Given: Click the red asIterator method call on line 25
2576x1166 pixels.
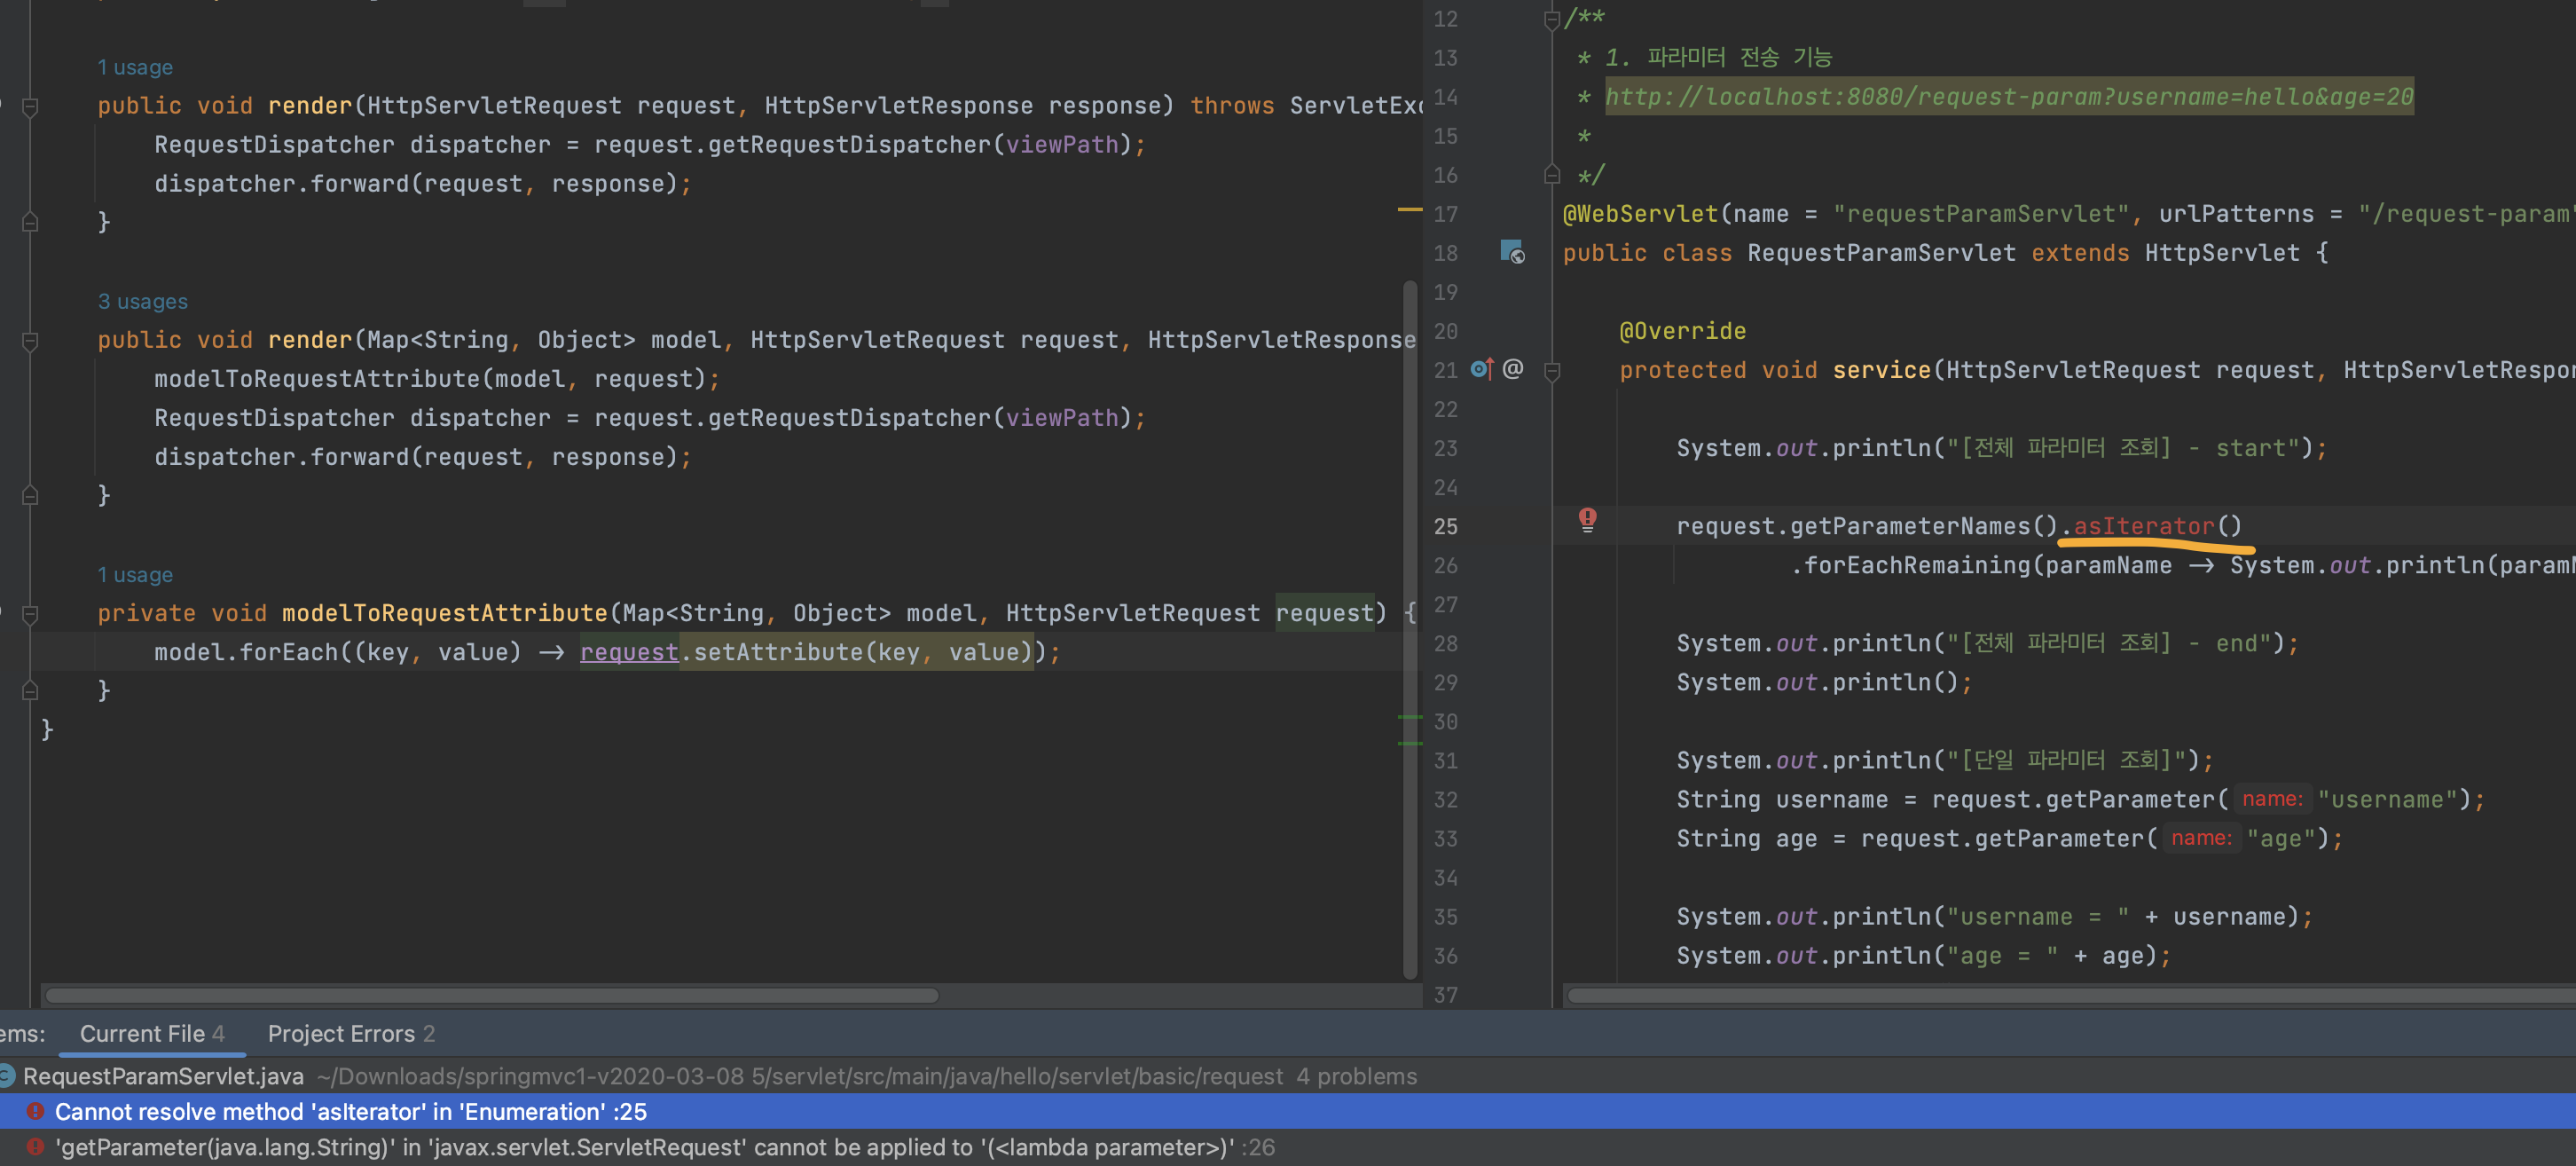Looking at the screenshot, I should (2143, 526).
